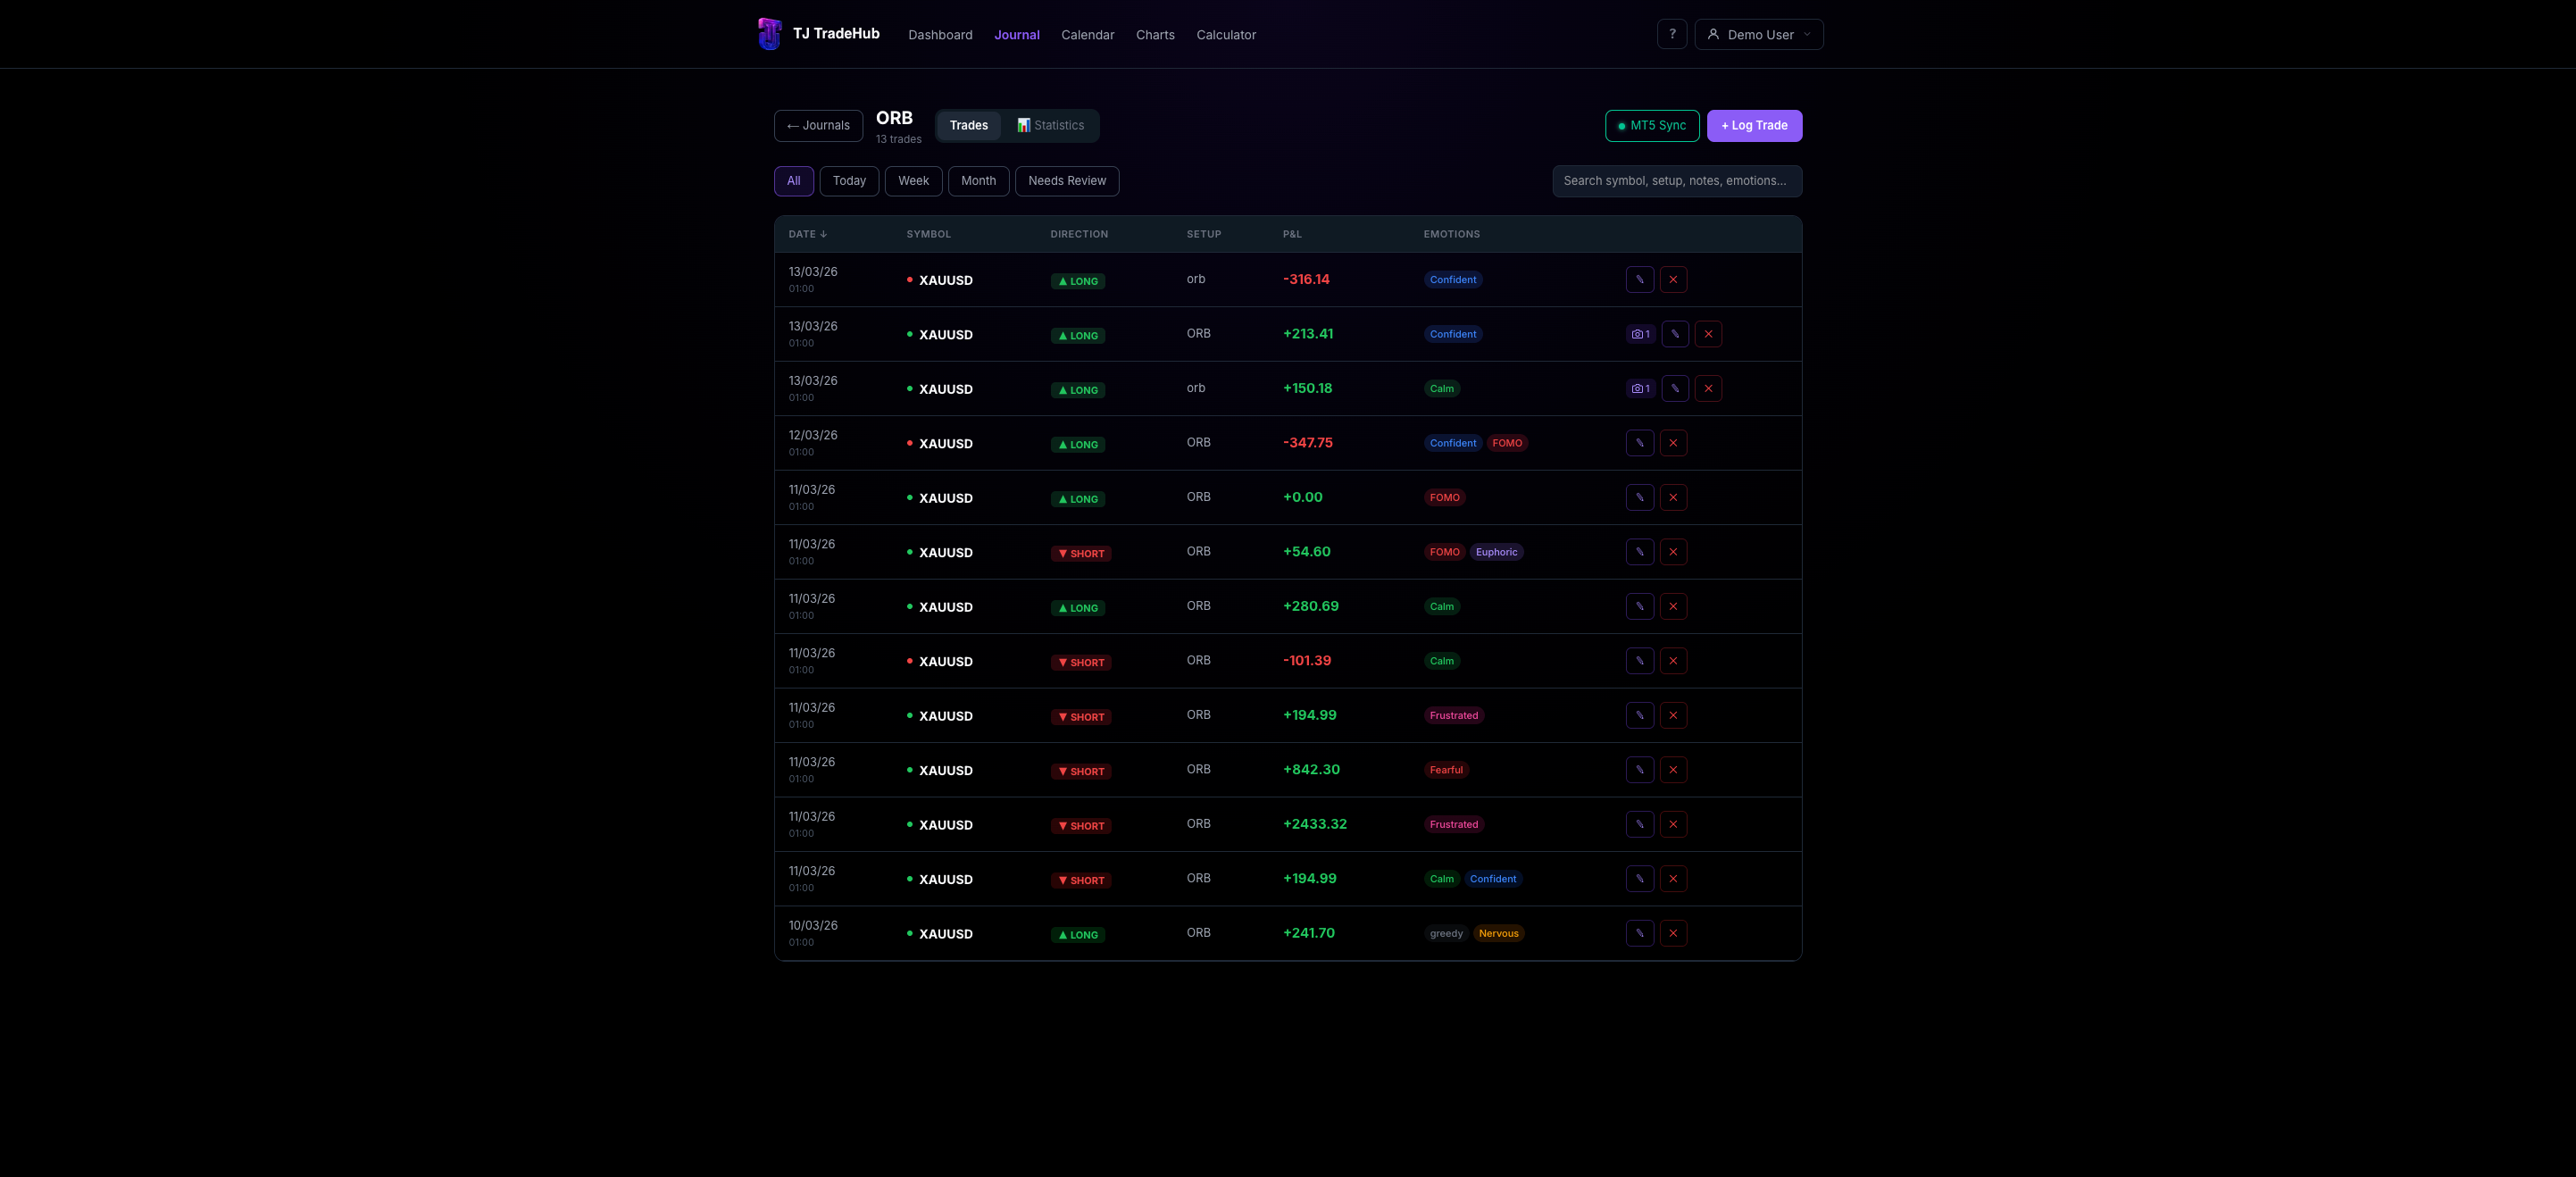Delete the -347.75 trade row
2576x1177 pixels.
point(1673,443)
